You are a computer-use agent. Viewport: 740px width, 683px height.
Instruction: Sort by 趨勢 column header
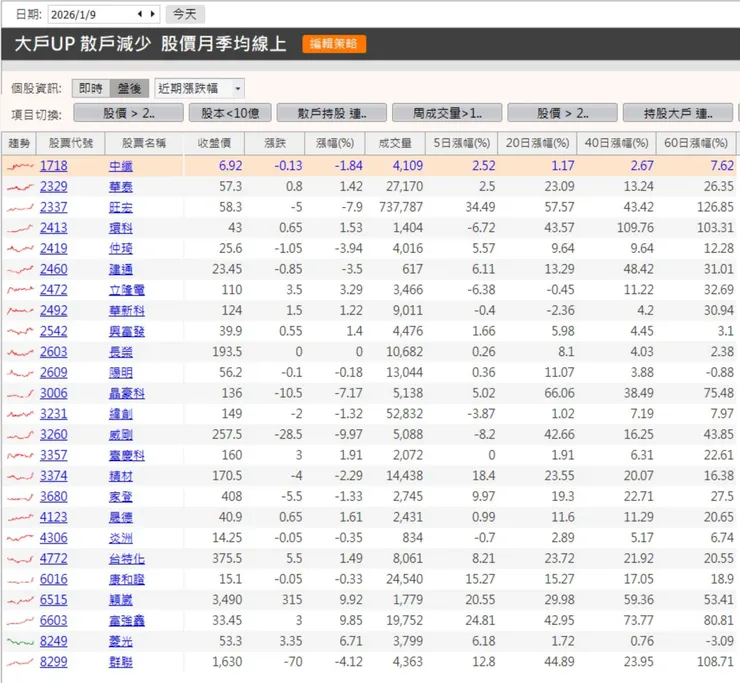click(19, 143)
